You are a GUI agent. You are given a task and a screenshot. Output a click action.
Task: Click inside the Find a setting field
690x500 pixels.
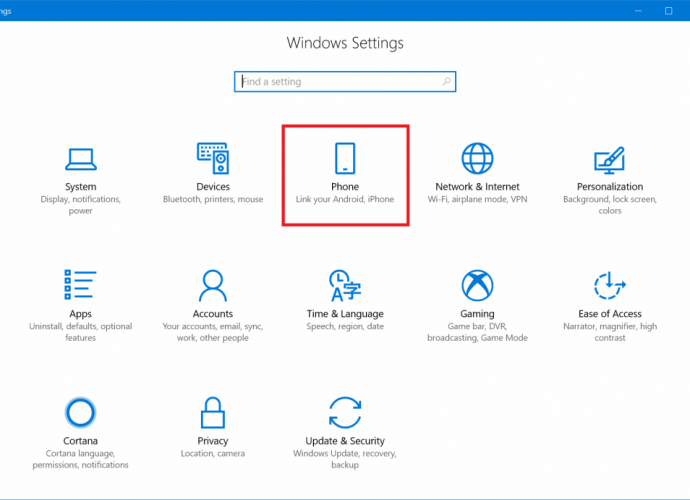pos(345,81)
